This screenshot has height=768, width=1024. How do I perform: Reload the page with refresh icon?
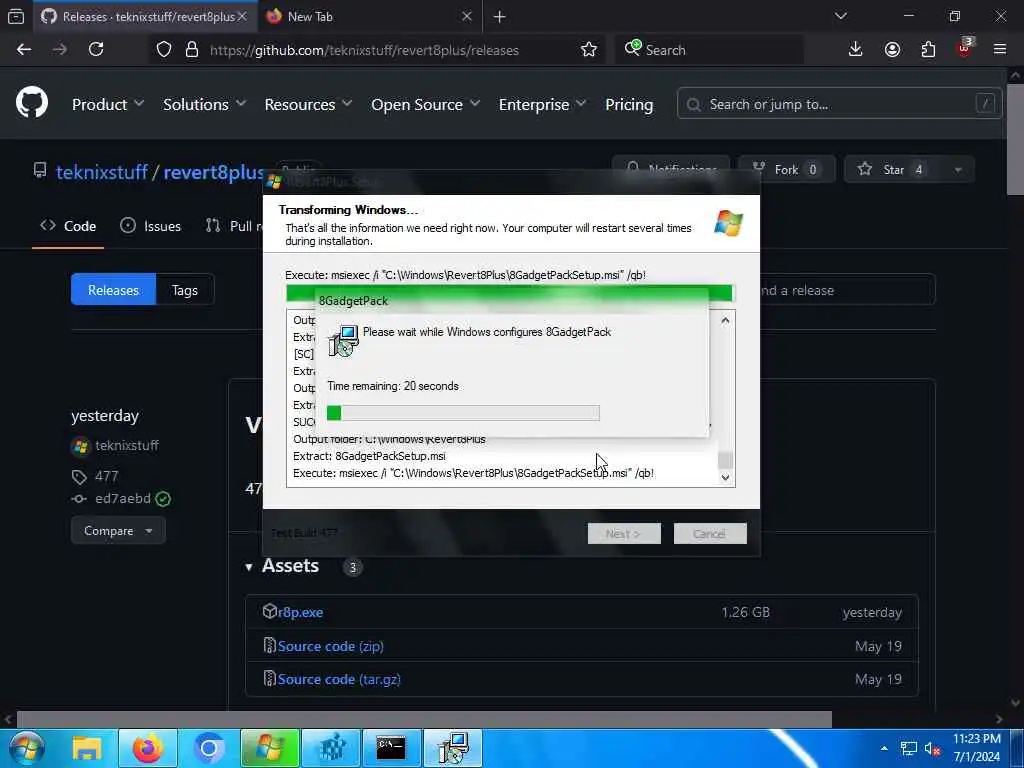tap(96, 50)
